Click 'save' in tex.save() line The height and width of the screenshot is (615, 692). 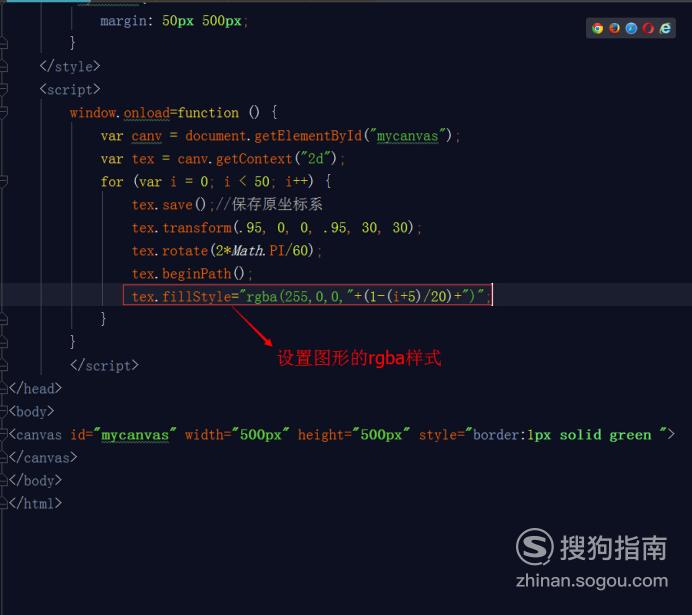tap(177, 205)
